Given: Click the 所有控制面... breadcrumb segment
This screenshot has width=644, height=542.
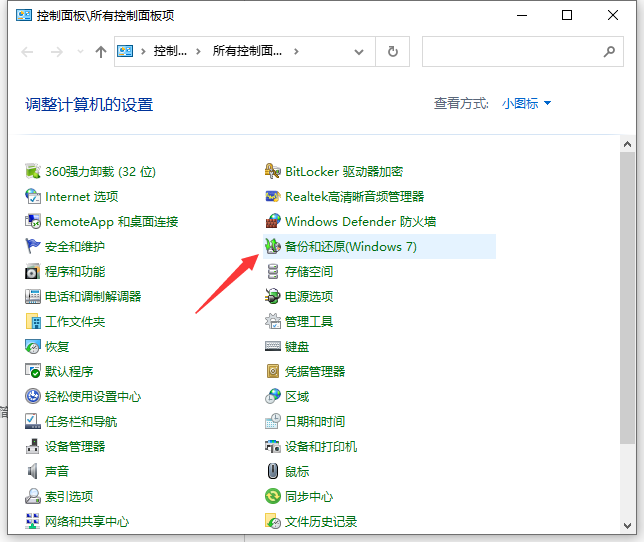Looking at the screenshot, I should (247, 52).
